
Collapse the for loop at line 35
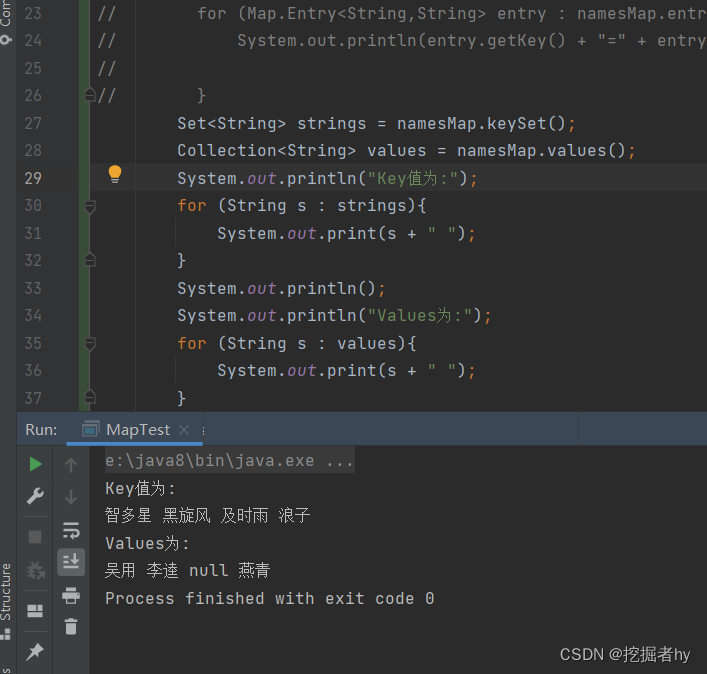tap(90, 344)
